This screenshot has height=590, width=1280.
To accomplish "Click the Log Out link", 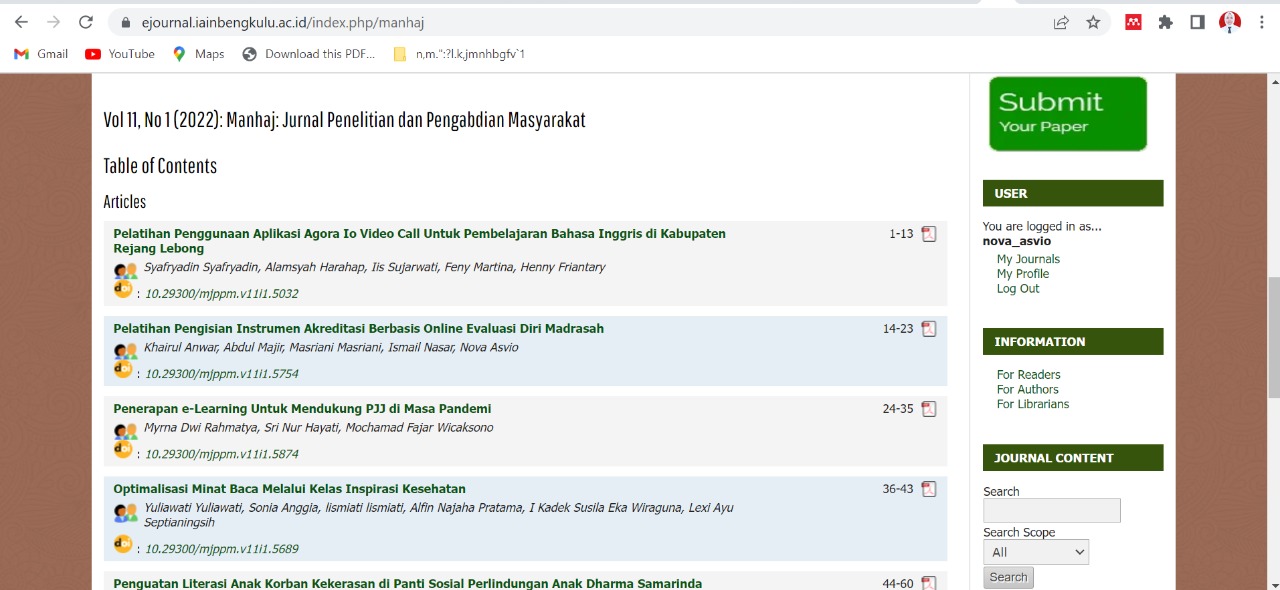I will click(x=1018, y=289).
